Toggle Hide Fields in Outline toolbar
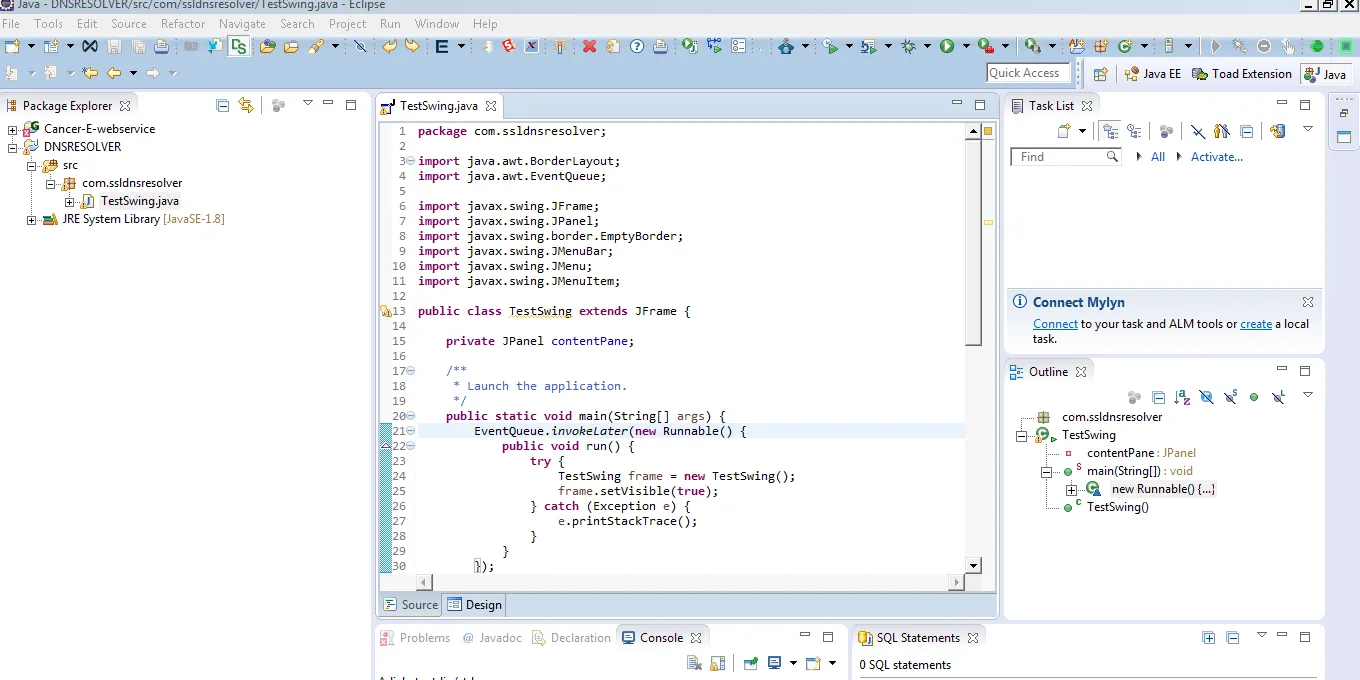 point(1206,397)
